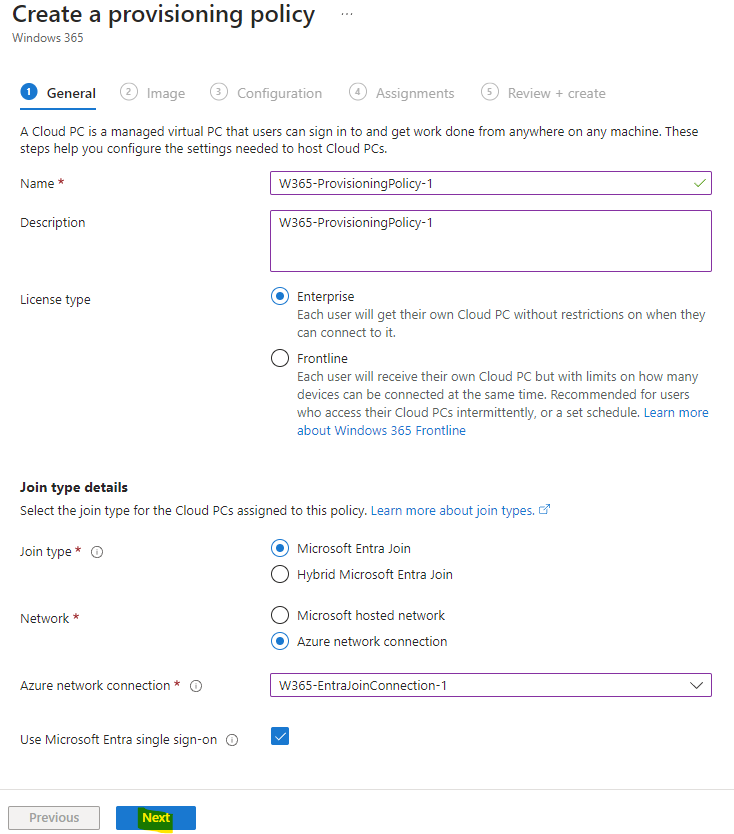The height and width of the screenshot is (834, 734).
Task: Open Learn more about join types link
Action: click(x=453, y=511)
